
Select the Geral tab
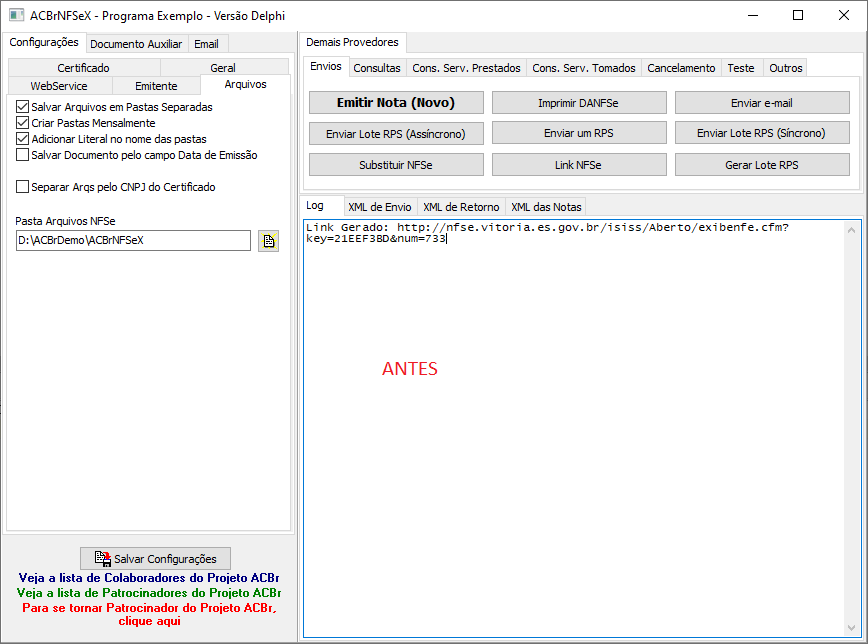coord(223,68)
